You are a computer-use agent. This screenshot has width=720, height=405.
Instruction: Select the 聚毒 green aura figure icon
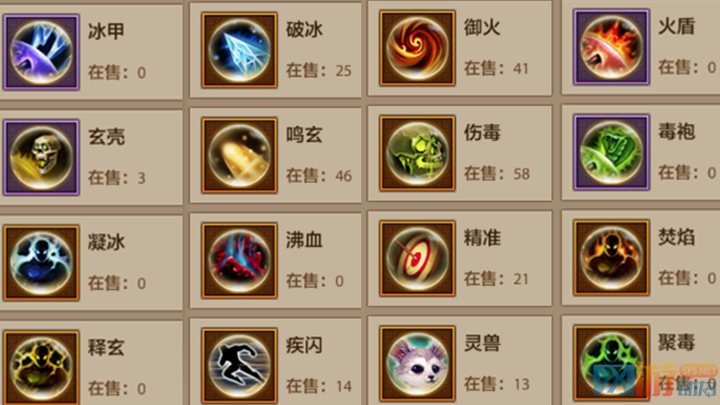[611, 363]
